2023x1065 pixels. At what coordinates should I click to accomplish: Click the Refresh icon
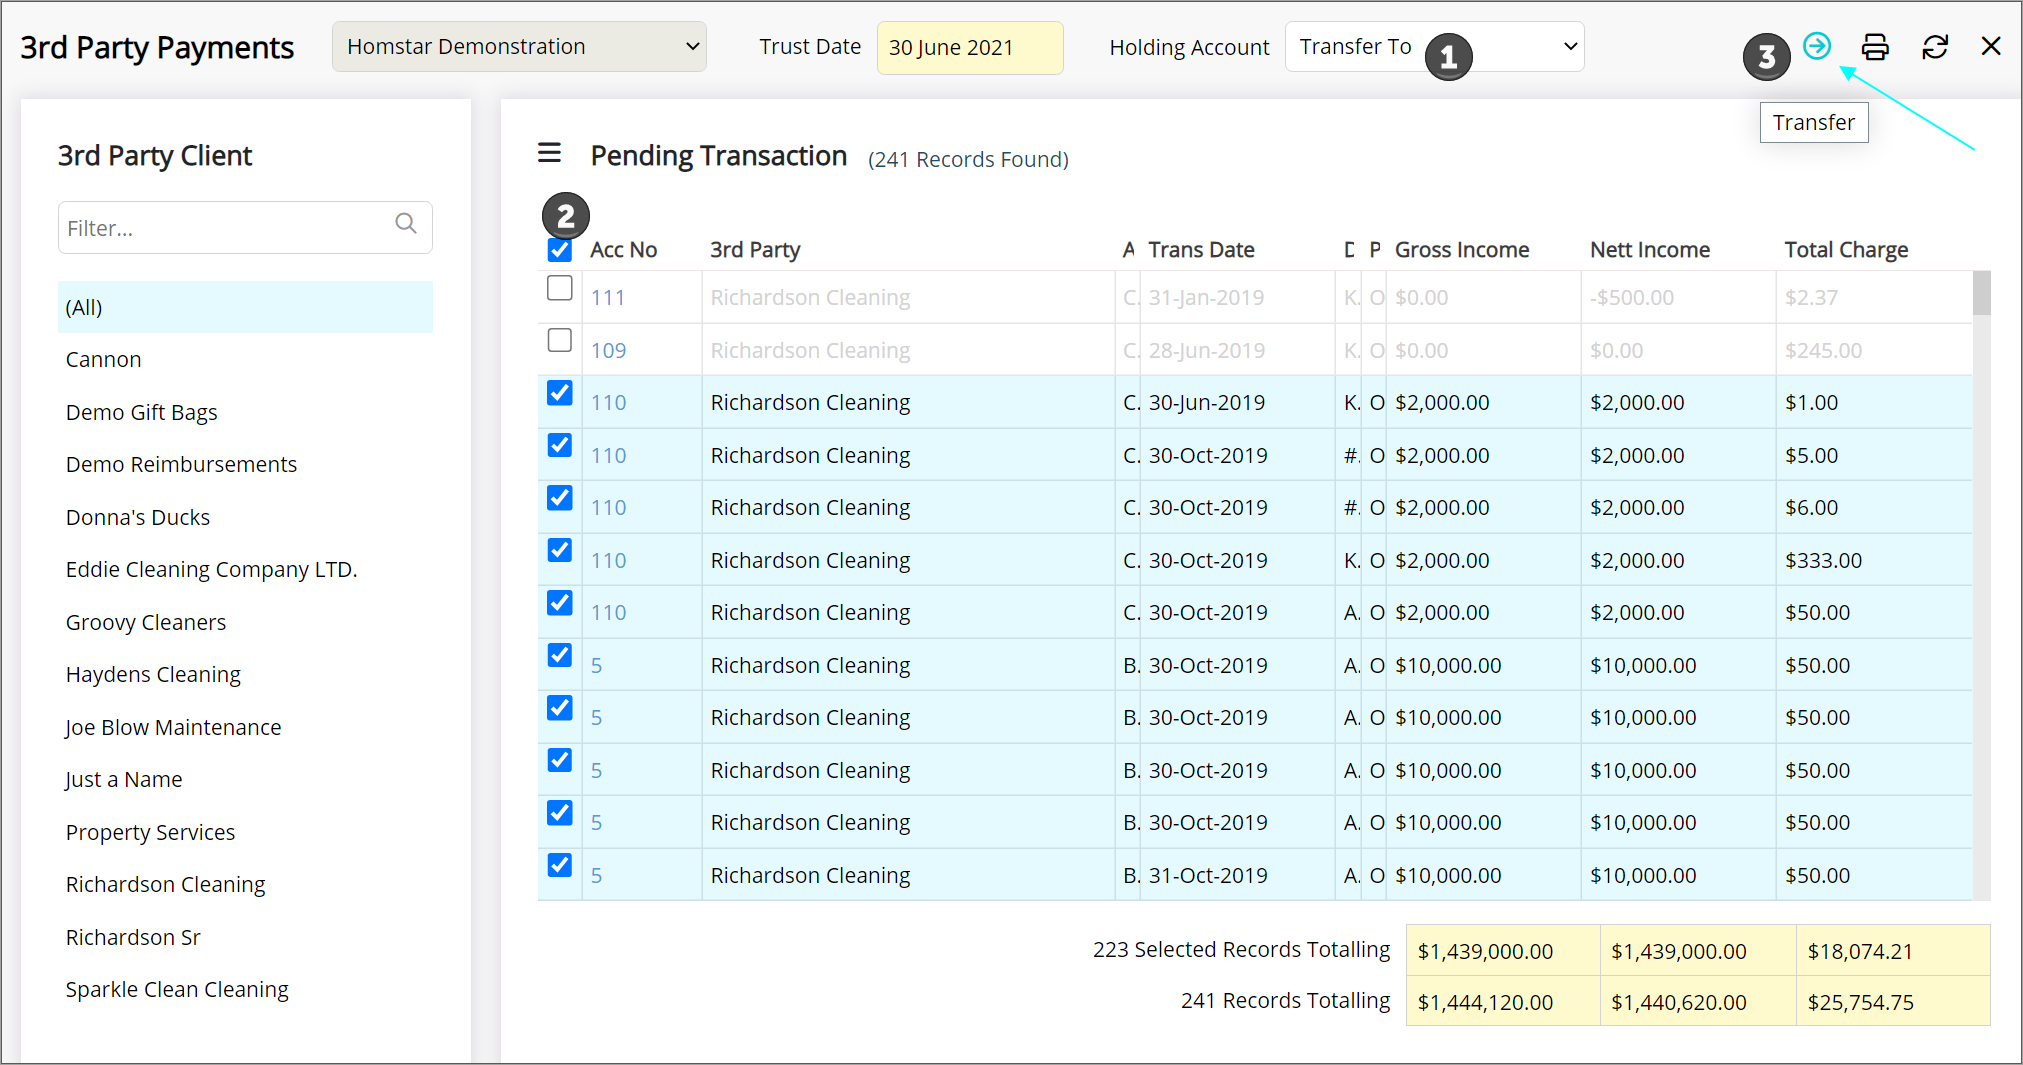[x=1935, y=47]
